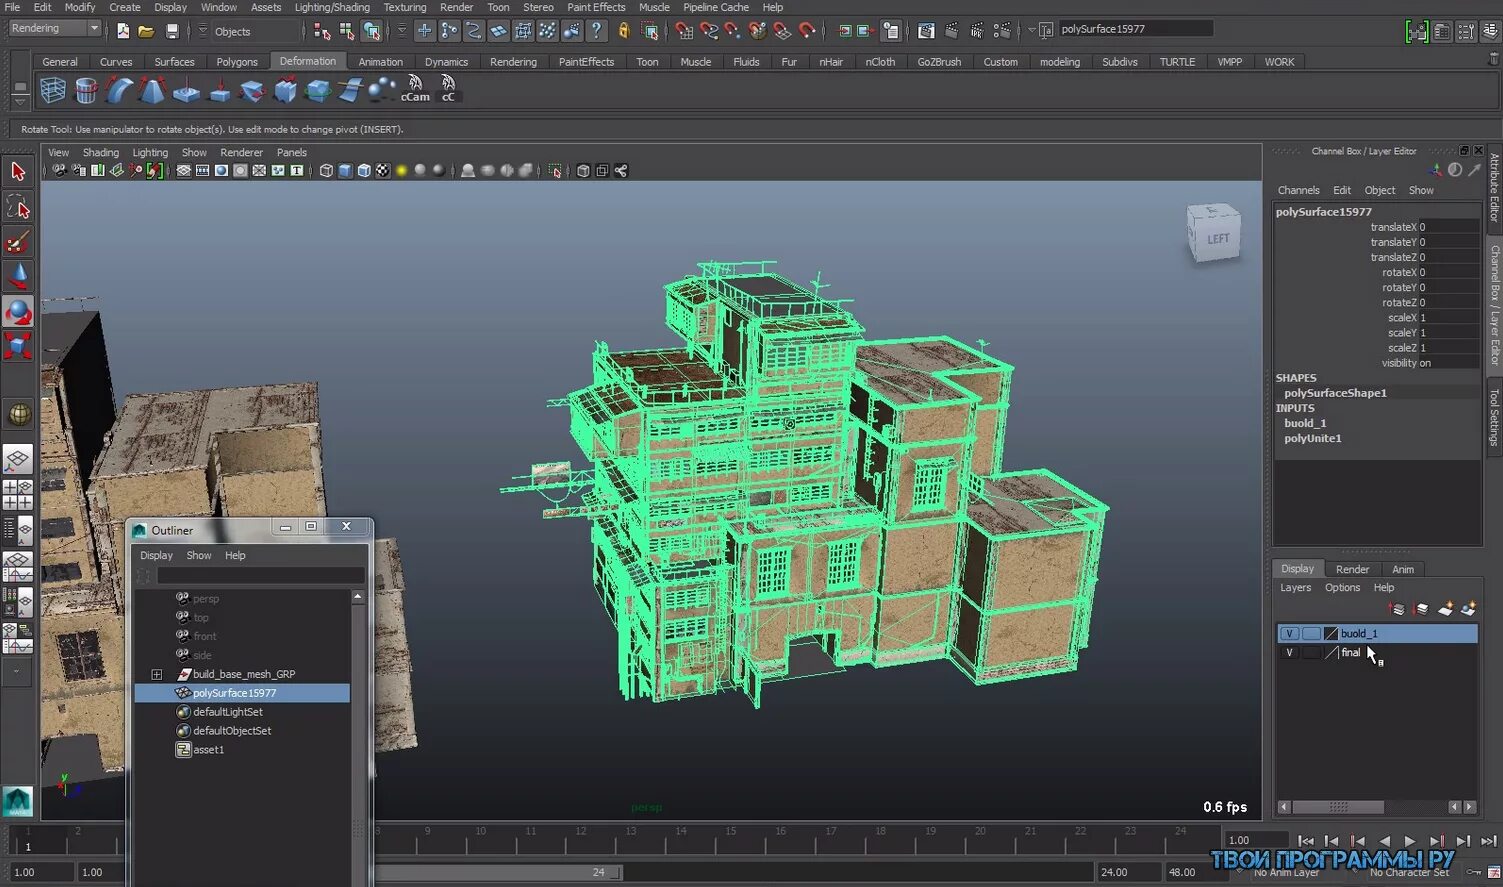Viewport: 1503px width, 887px height.
Task: Toggle visibility V of buold_1 layer
Action: (x=1289, y=634)
